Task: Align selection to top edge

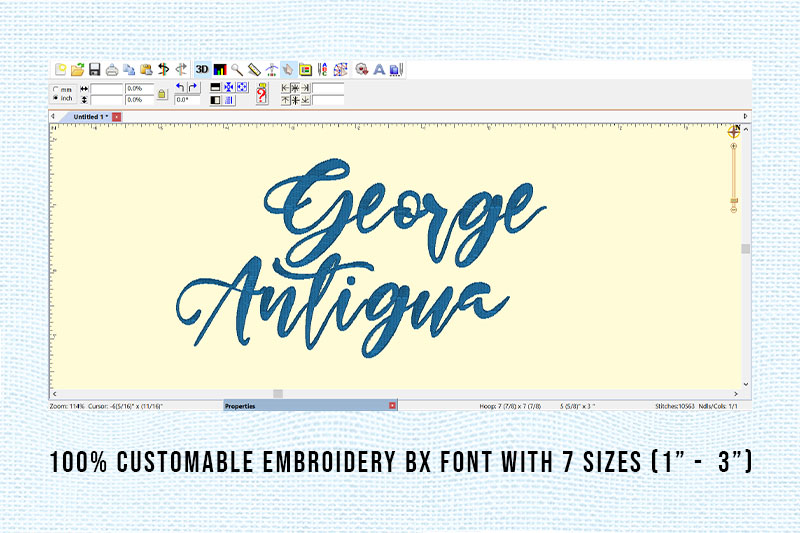Action: tap(285, 100)
